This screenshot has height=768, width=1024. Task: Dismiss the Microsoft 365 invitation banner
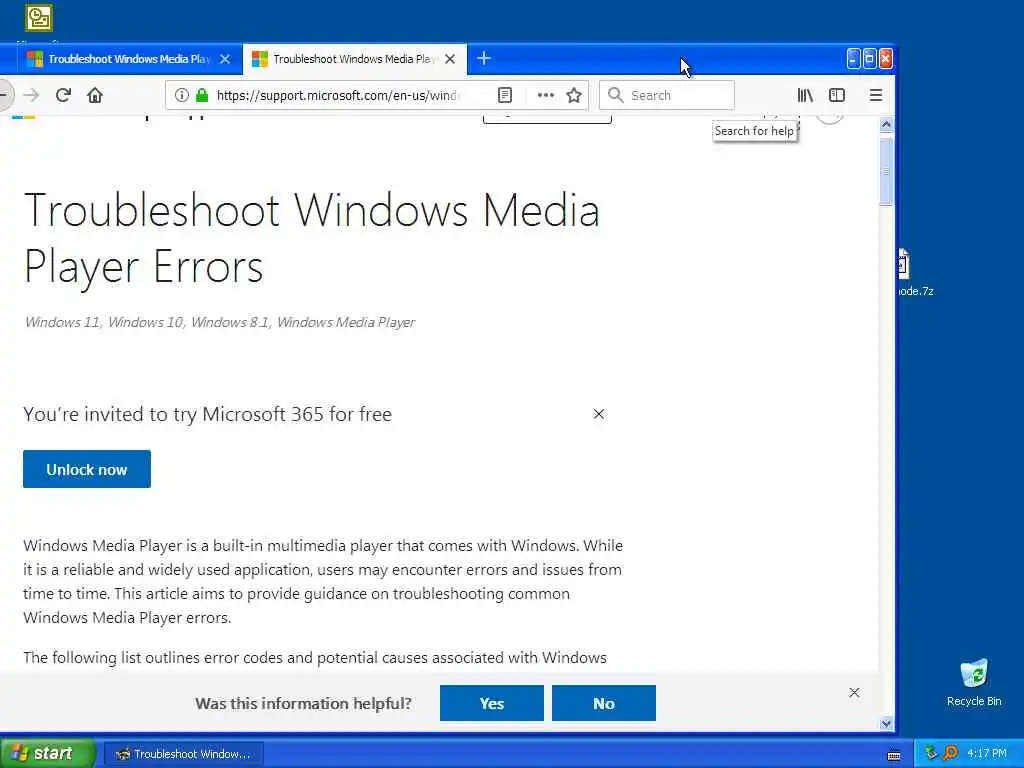(x=599, y=414)
